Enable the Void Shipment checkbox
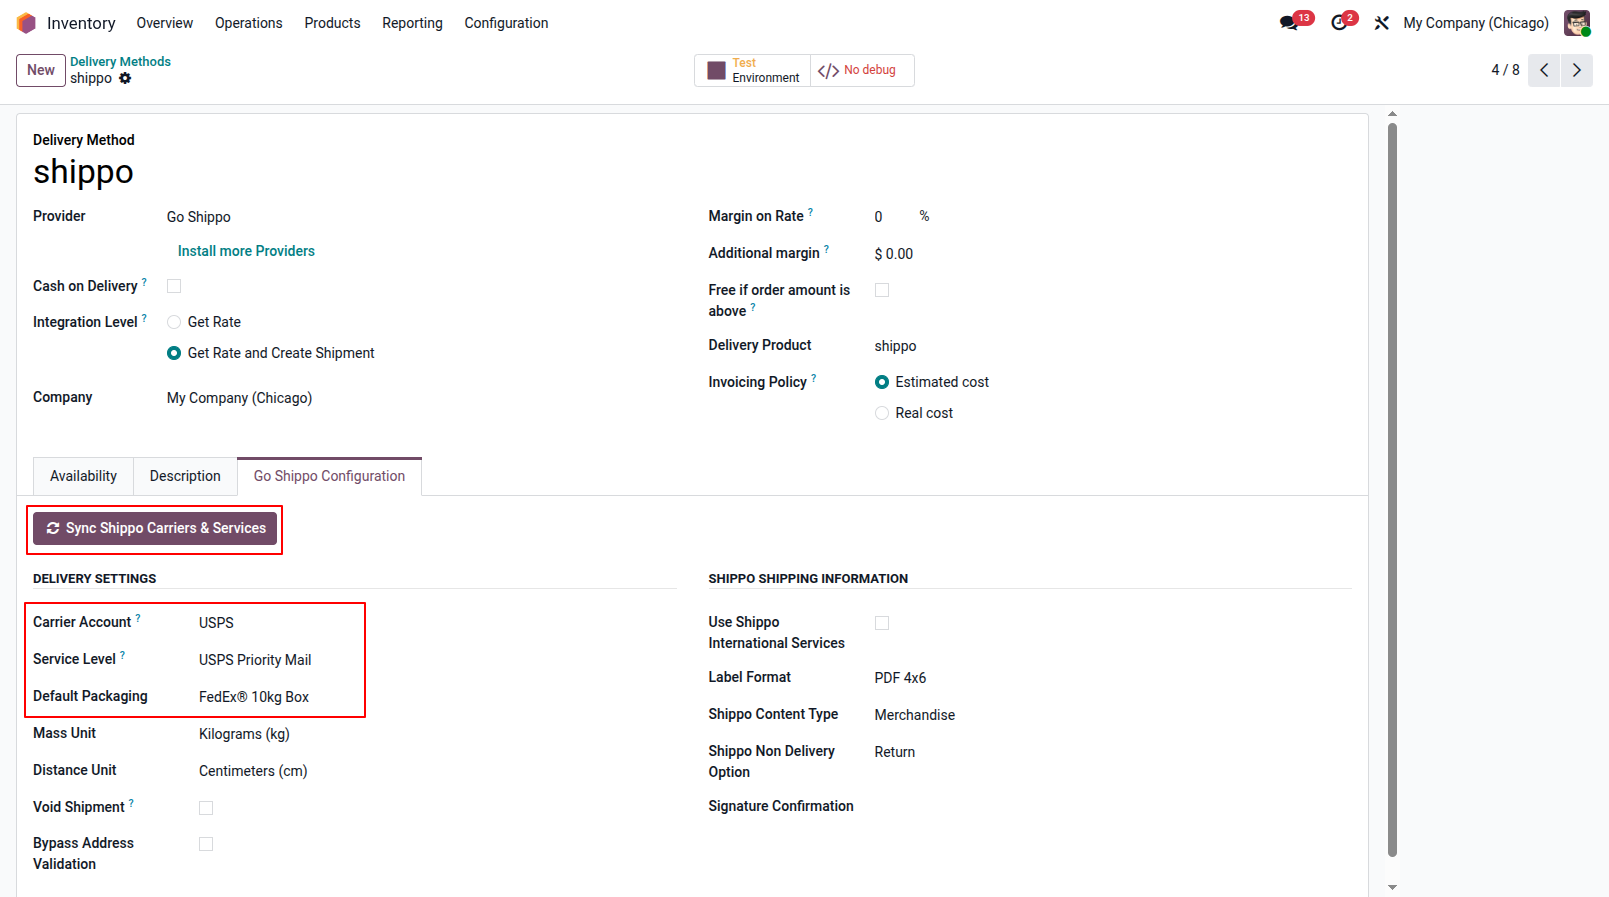 click(x=206, y=808)
